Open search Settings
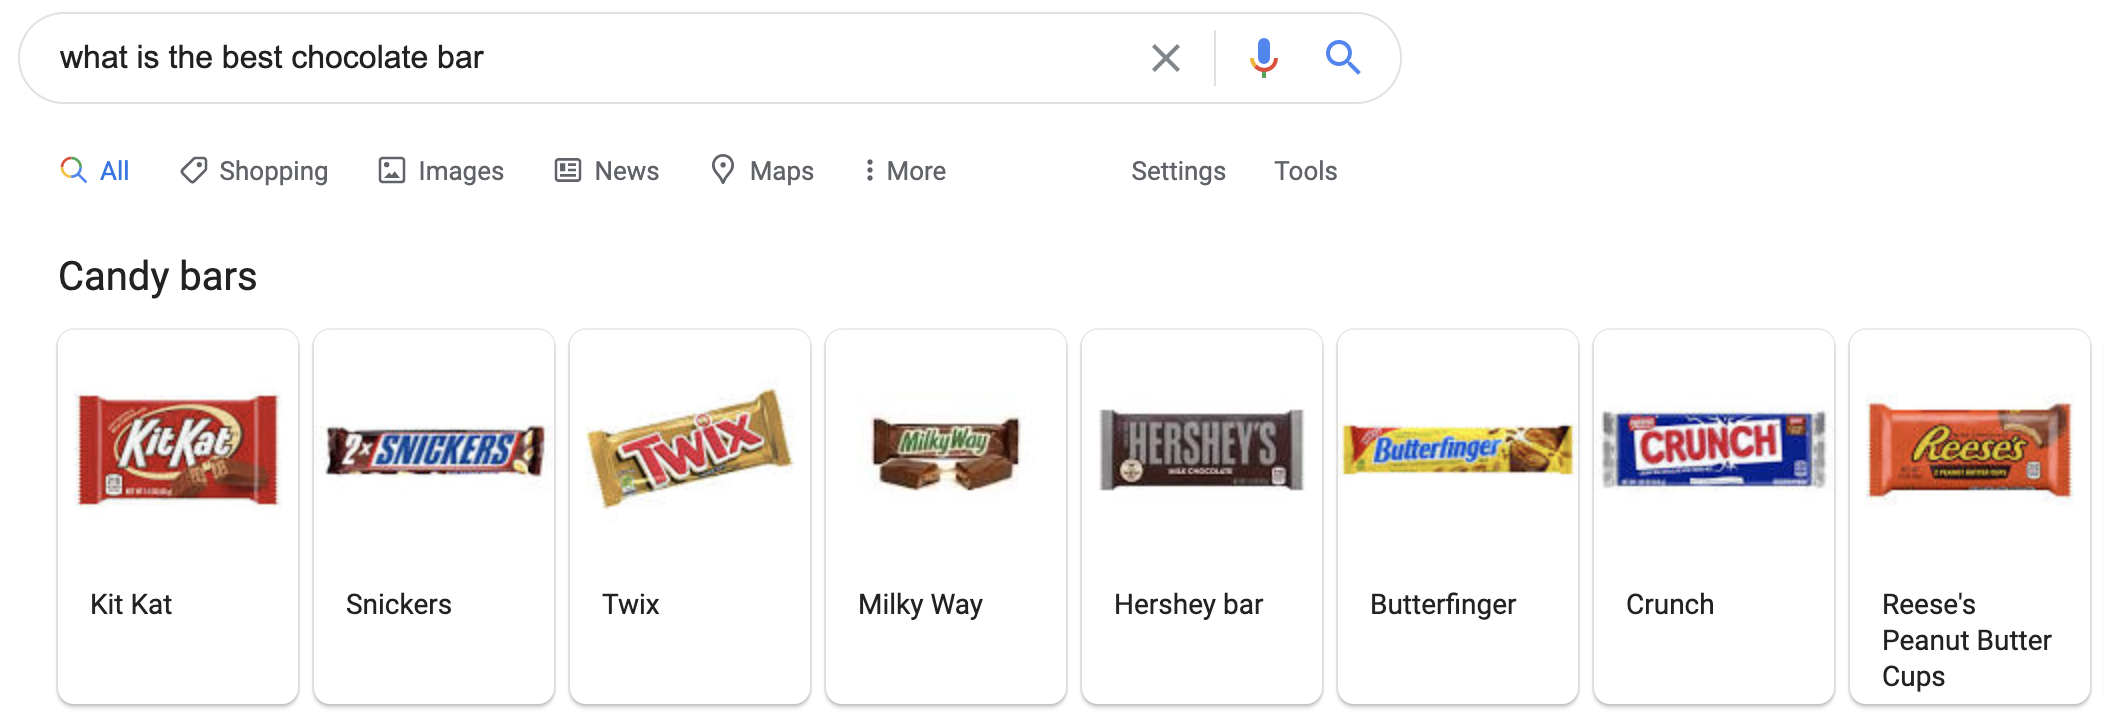 pyautogui.click(x=1178, y=171)
